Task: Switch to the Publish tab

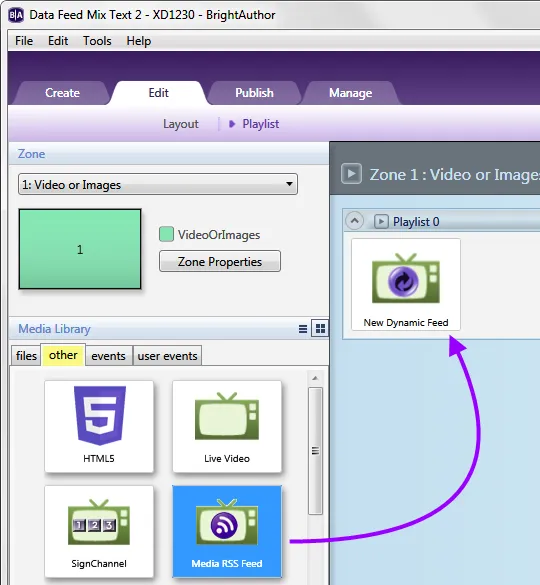Action: 255,93
